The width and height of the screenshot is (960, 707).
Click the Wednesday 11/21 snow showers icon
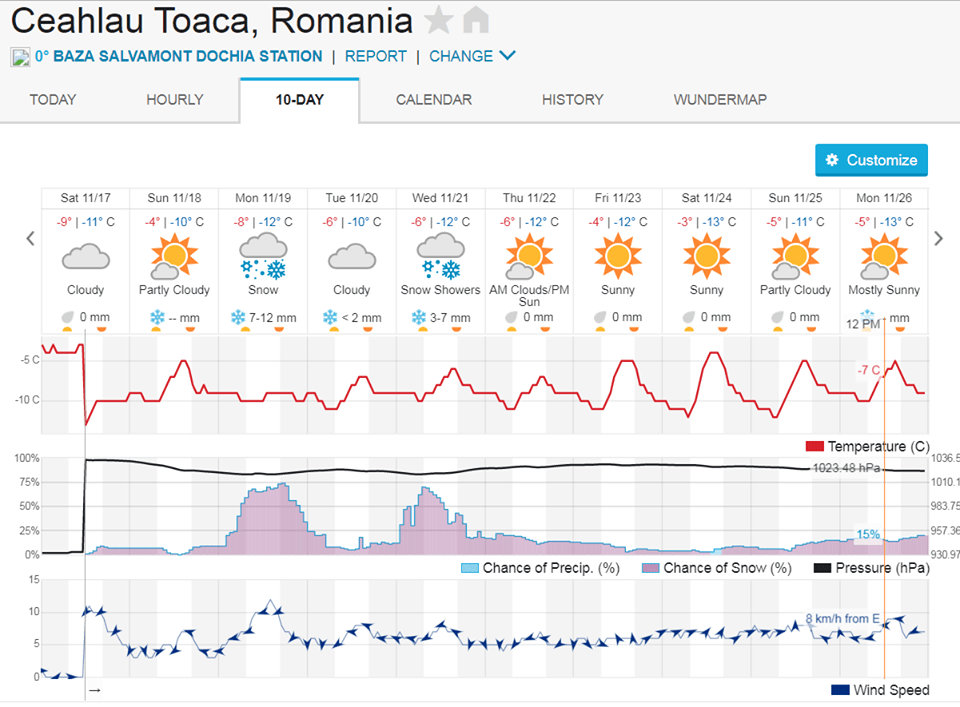[x=441, y=256]
